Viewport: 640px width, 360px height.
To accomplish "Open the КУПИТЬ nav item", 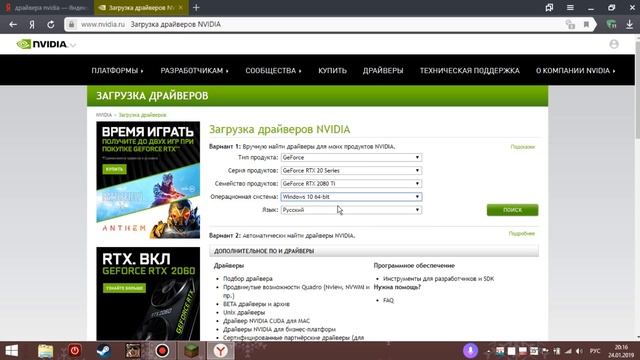I will click(x=332, y=71).
